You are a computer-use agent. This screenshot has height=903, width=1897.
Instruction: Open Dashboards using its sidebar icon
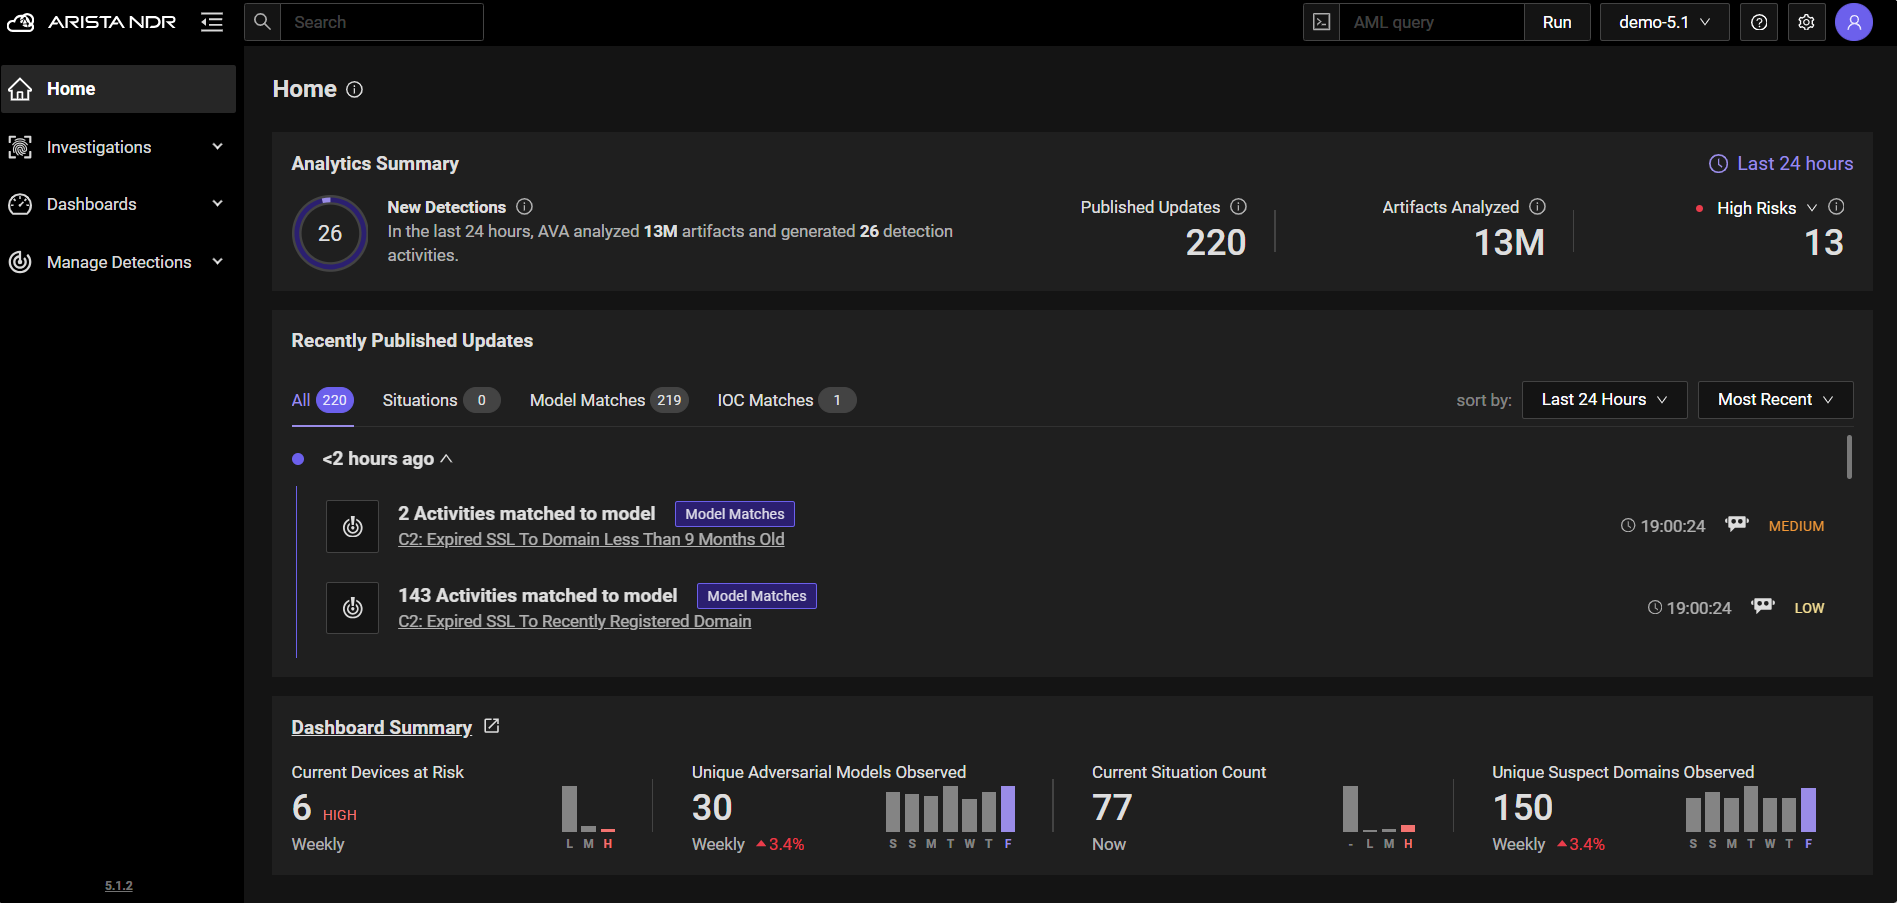20,203
